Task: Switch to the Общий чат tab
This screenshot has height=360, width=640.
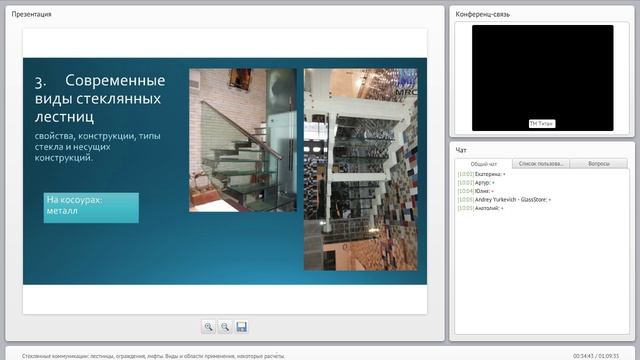Action: pyautogui.click(x=484, y=164)
